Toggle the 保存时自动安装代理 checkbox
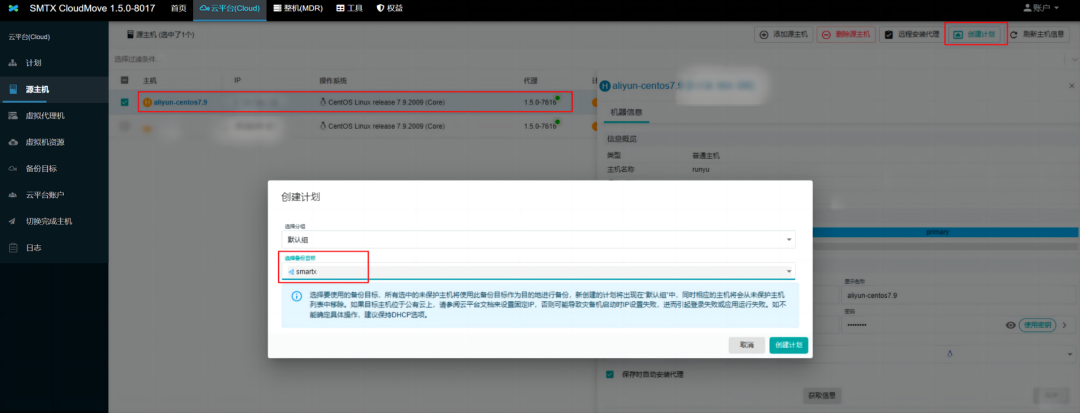Viewport: 1080px width, 413px height. coord(610,374)
